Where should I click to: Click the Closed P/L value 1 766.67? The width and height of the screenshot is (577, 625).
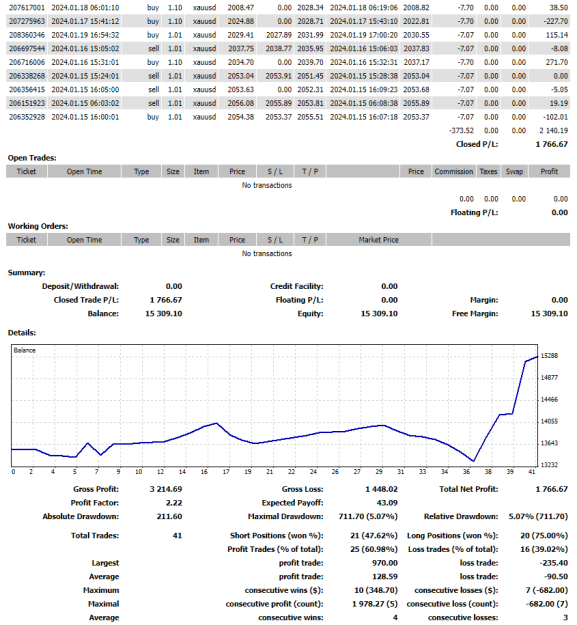[x=551, y=144]
